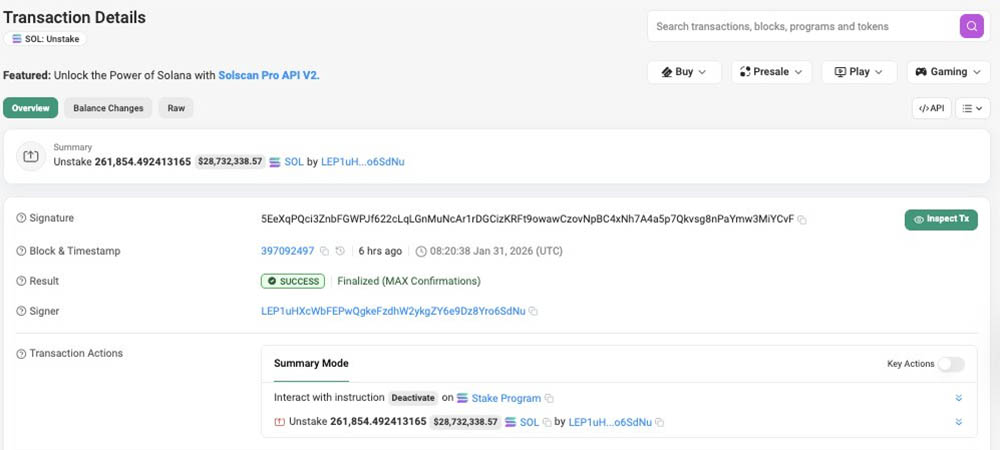The height and width of the screenshot is (450, 1000).
Task: Open the Buy dropdown
Action: [684, 72]
